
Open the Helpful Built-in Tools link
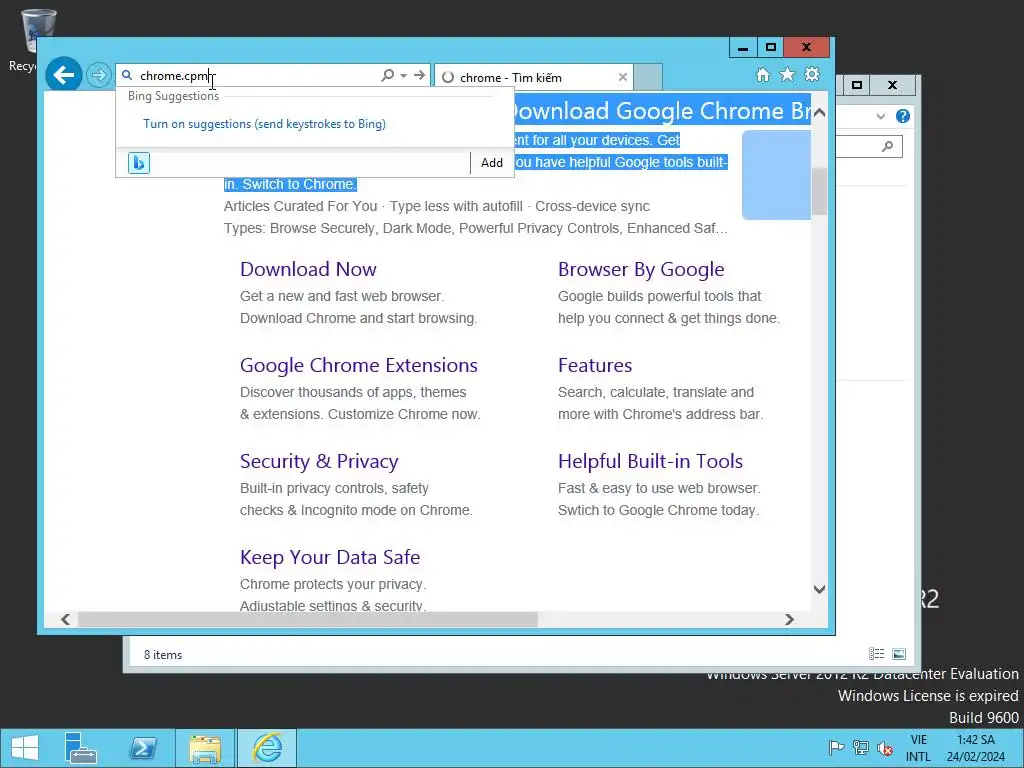point(650,461)
